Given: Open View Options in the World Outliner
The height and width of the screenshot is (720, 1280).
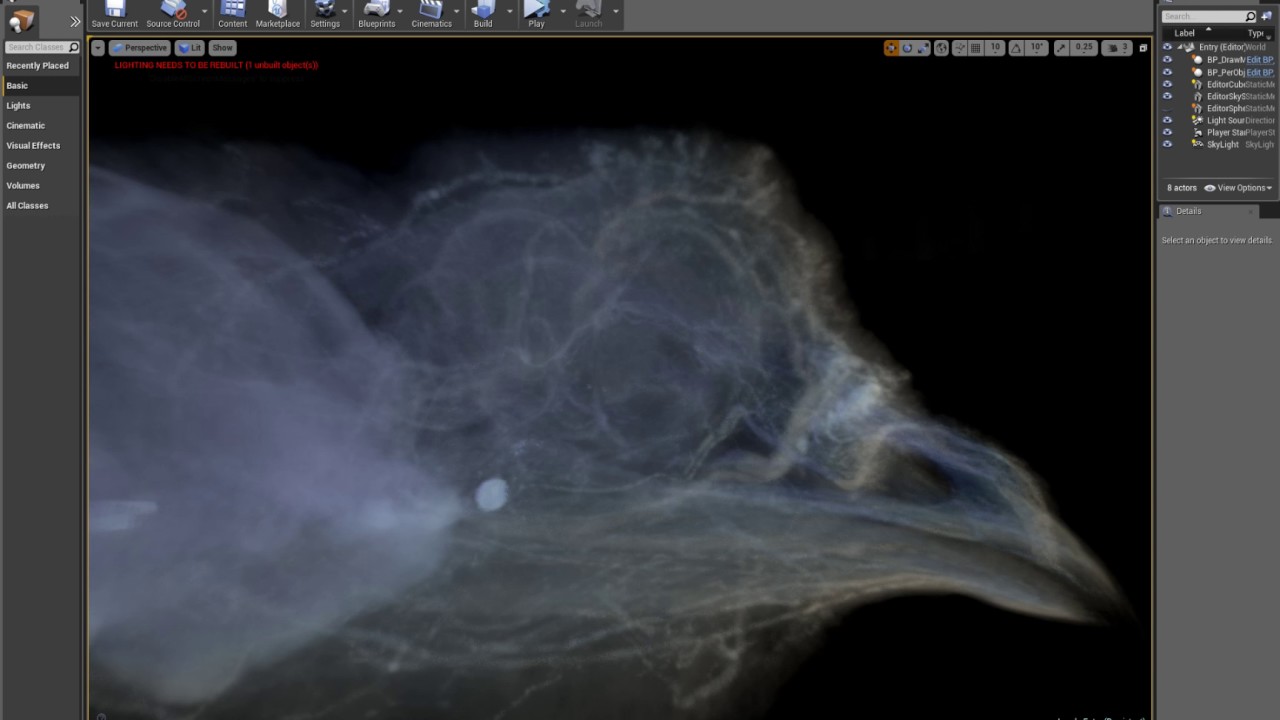Looking at the screenshot, I should pos(1238,188).
